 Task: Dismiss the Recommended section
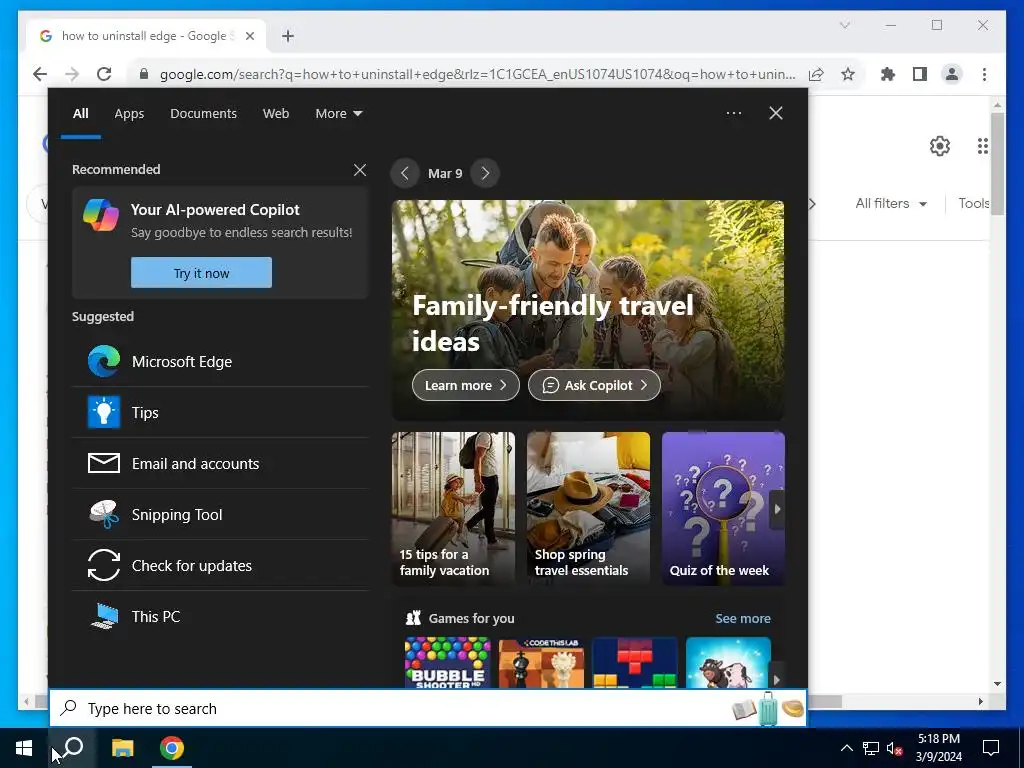[360, 170]
